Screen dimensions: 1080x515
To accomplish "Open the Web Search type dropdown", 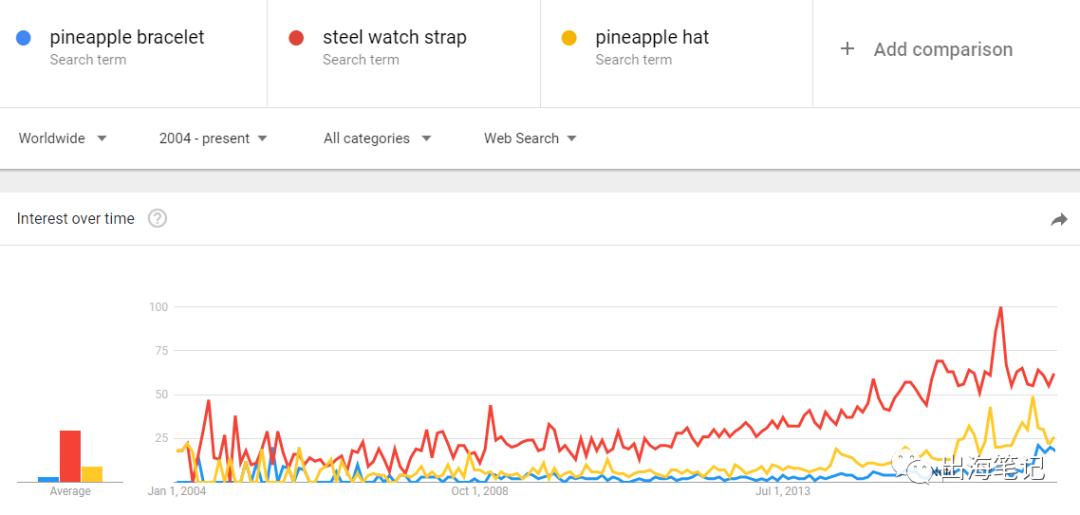I will [530, 138].
